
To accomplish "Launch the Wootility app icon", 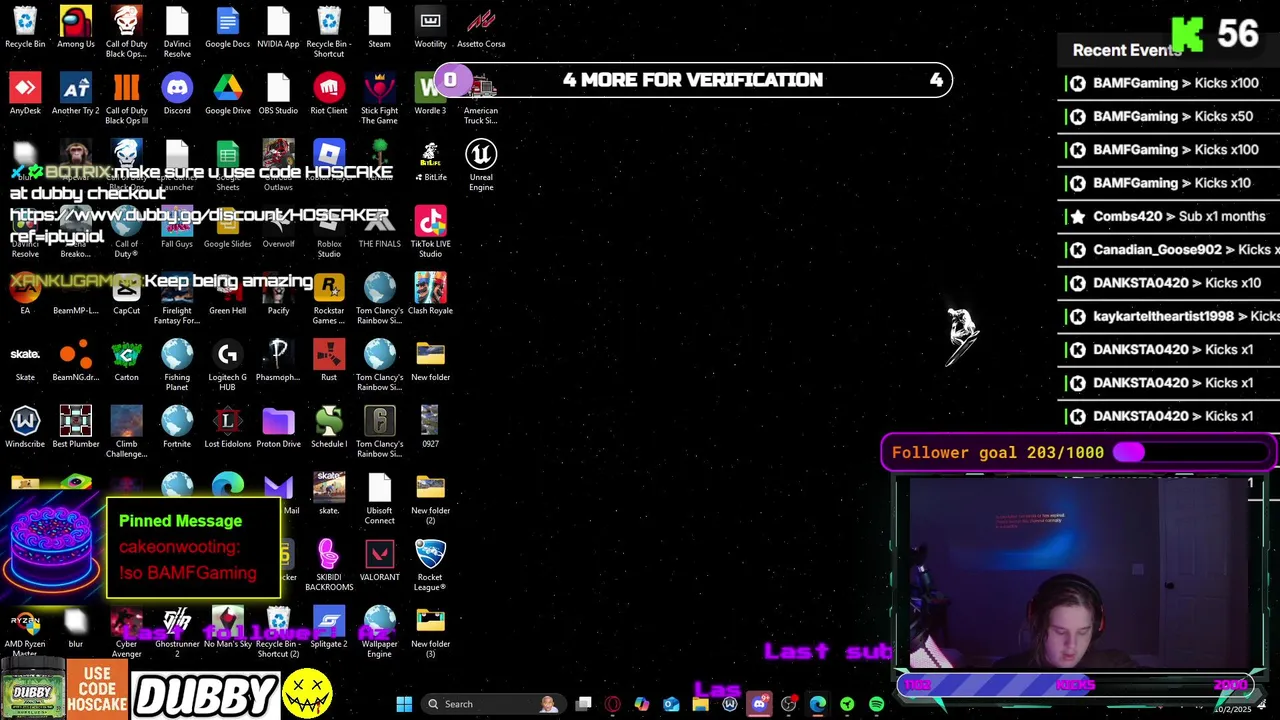I will point(430,27).
